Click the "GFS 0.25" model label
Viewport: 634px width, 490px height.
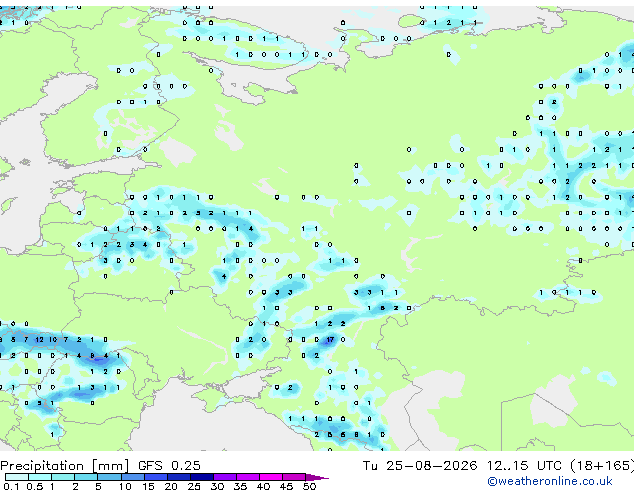169,466
